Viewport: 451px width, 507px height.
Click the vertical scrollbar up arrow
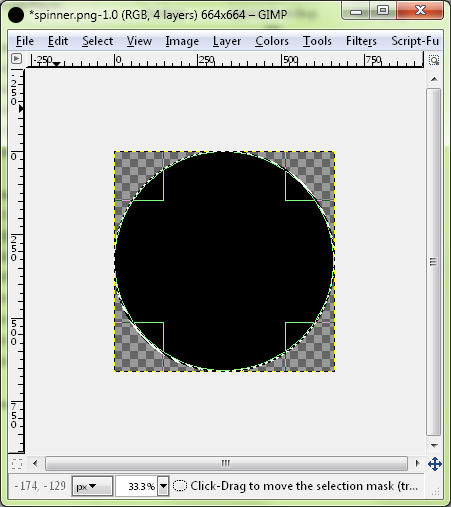(434, 79)
